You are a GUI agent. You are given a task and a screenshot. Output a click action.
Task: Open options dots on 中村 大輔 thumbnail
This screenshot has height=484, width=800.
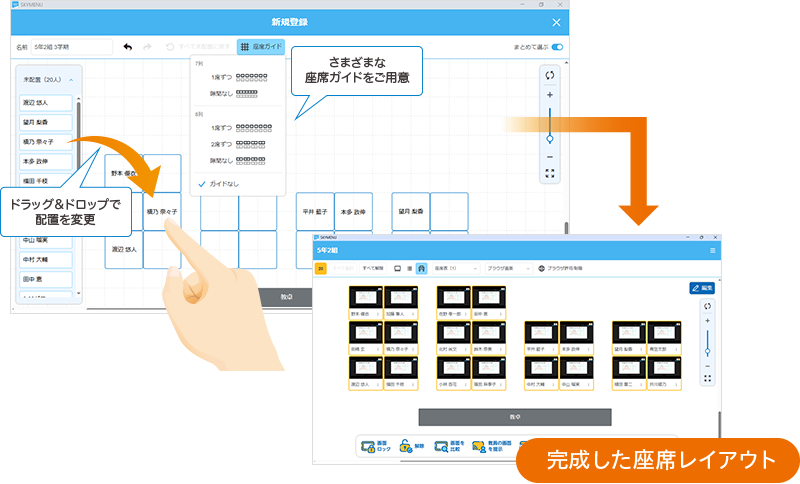coord(554,385)
